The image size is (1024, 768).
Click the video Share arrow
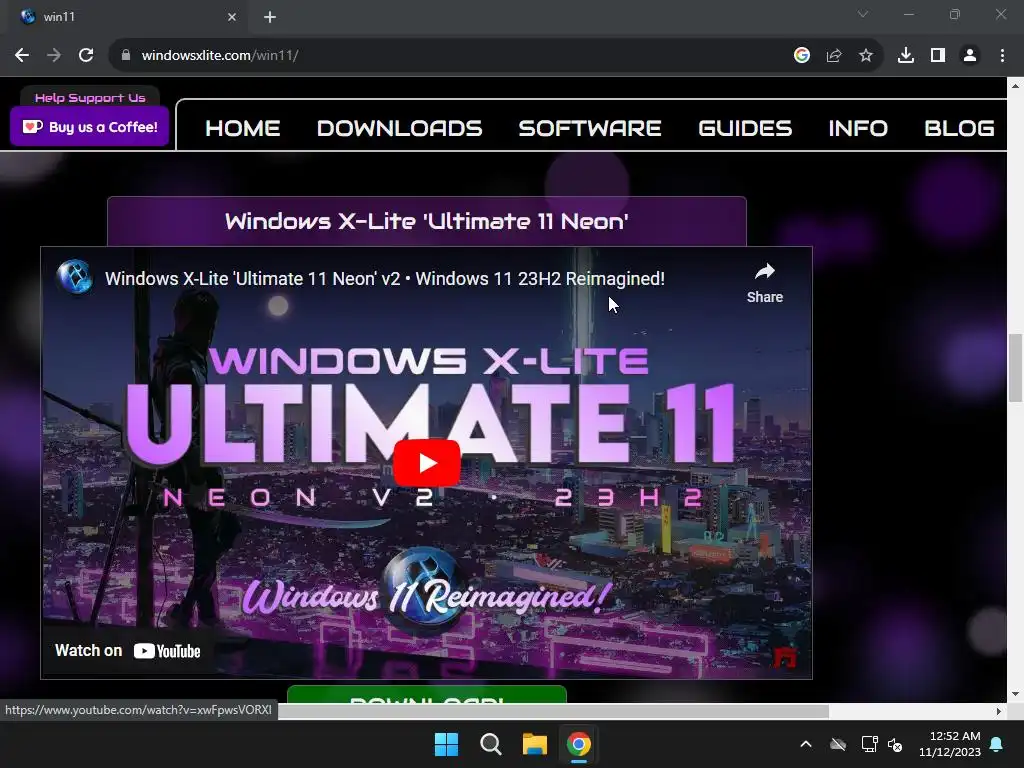point(765,283)
